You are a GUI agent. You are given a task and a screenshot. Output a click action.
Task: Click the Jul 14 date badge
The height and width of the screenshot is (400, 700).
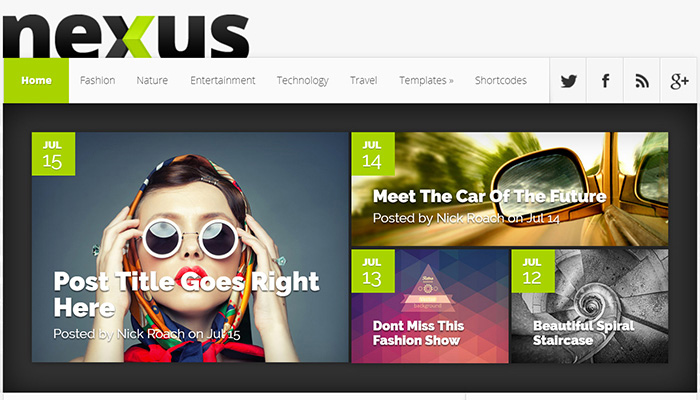373,154
